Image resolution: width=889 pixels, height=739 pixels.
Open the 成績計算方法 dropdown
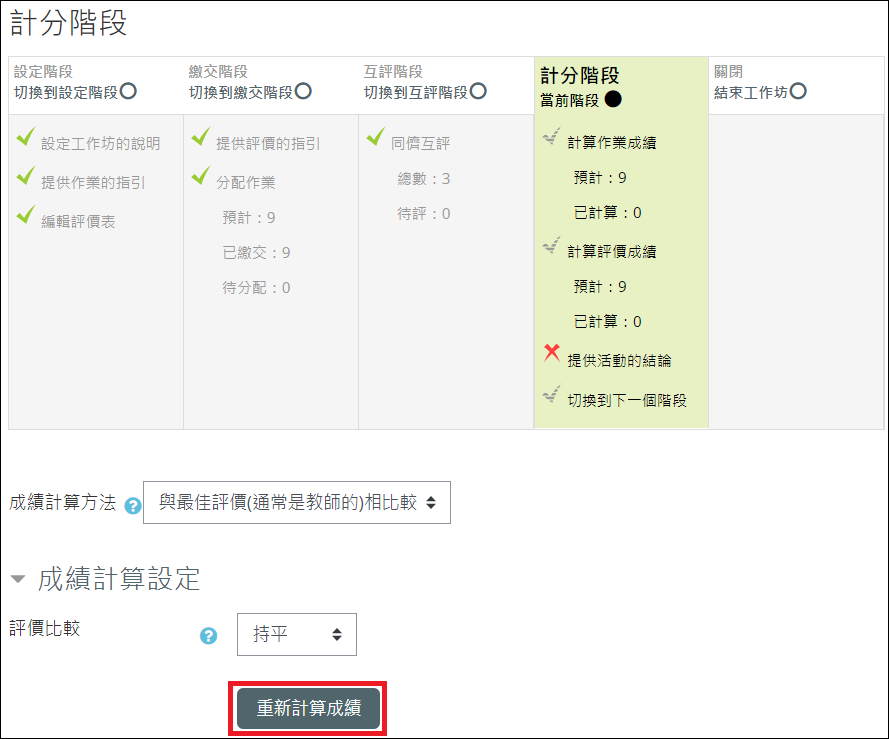coord(297,502)
